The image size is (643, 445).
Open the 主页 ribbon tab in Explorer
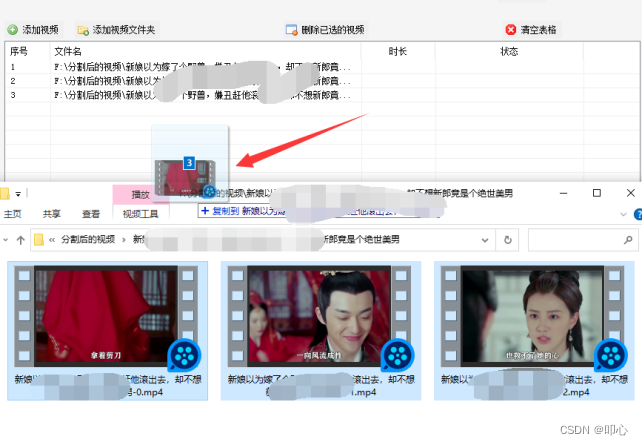coord(13,214)
